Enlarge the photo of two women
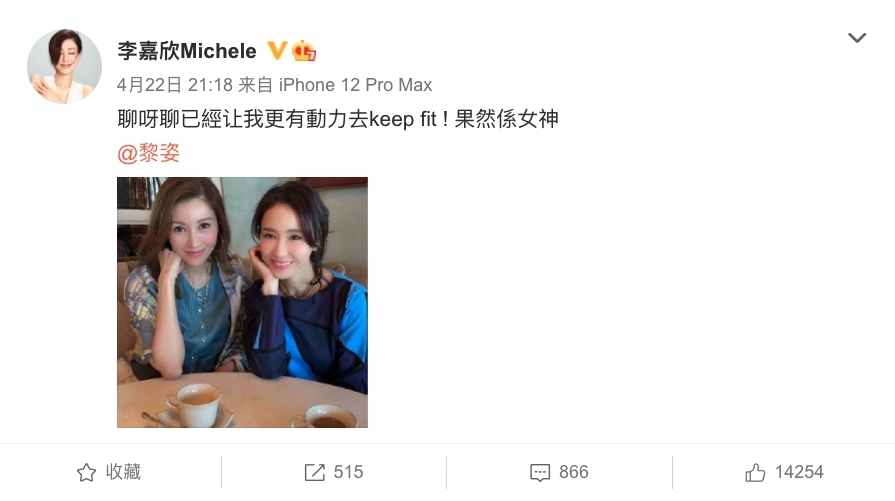The image size is (895, 501). point(243,302)
